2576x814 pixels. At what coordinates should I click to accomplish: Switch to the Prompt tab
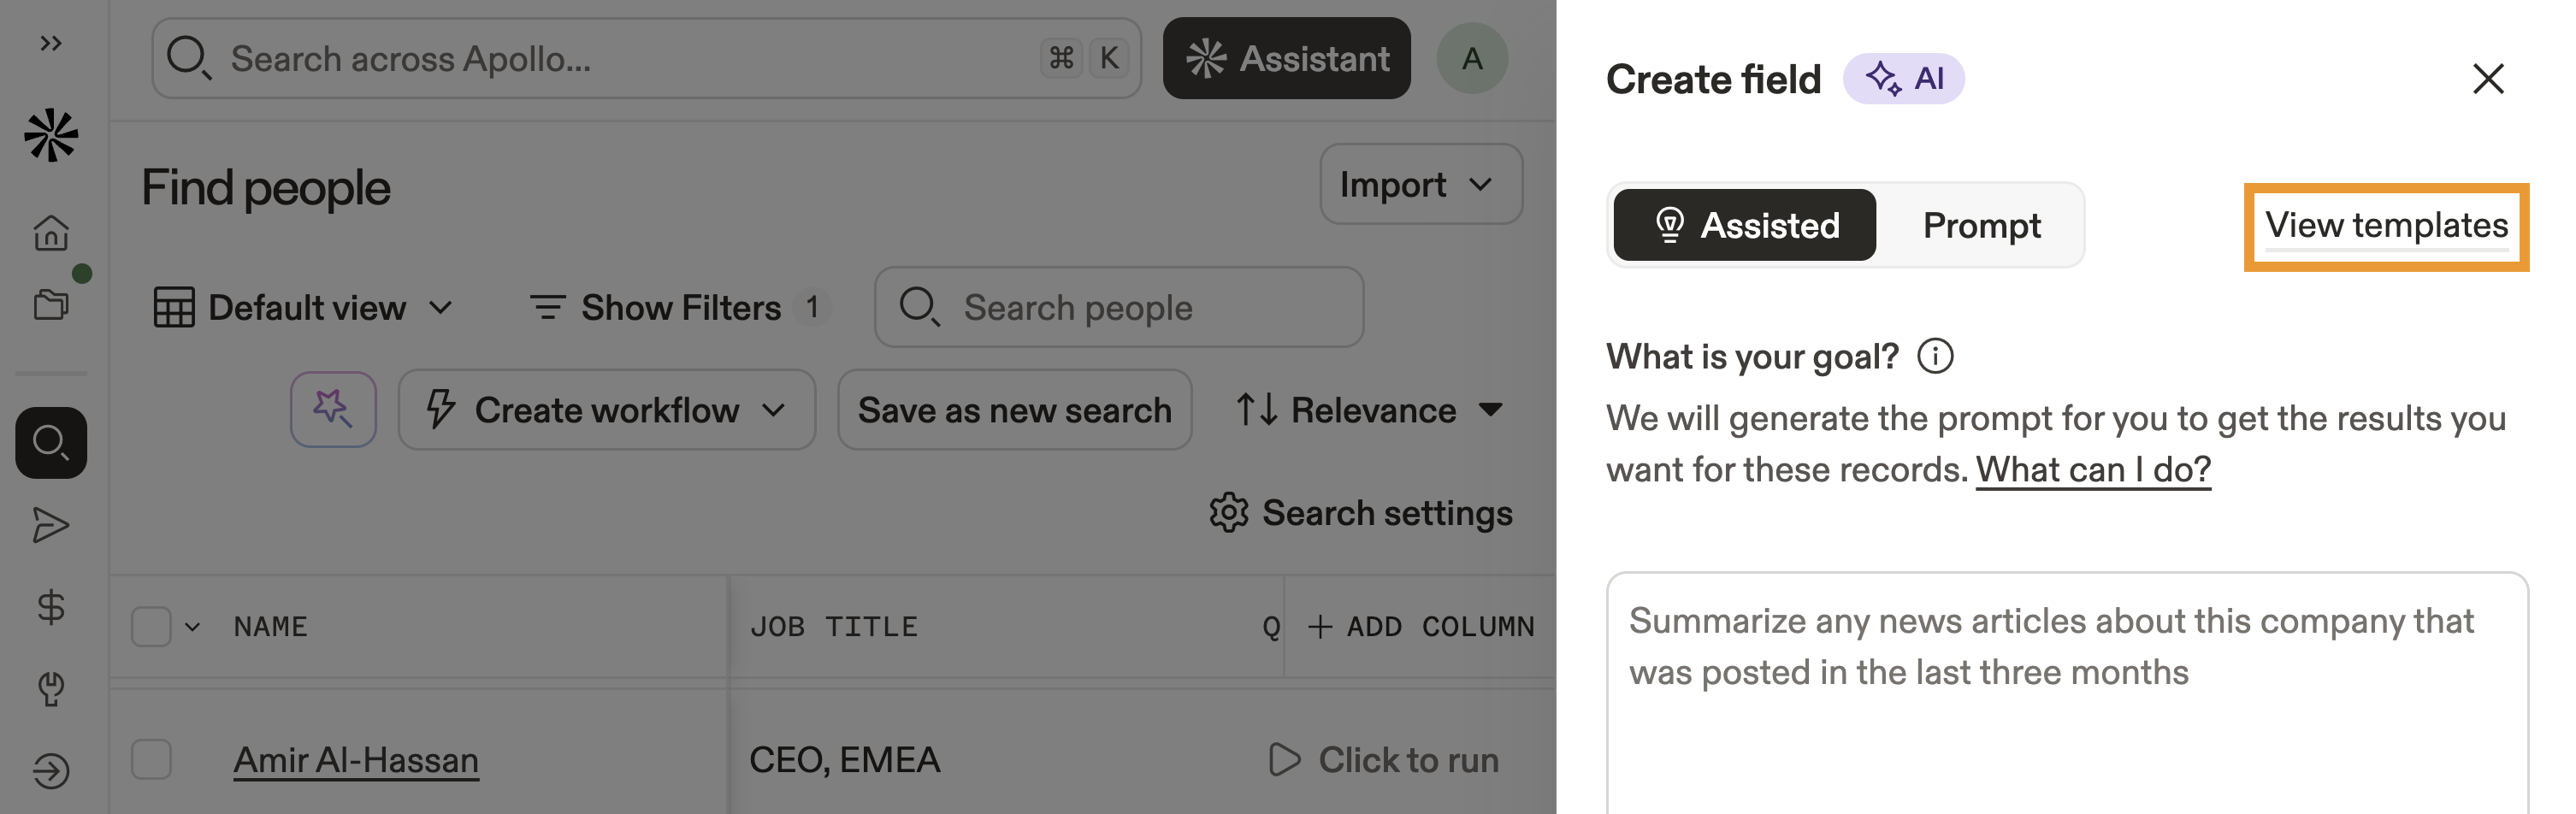pos(1981,226)
